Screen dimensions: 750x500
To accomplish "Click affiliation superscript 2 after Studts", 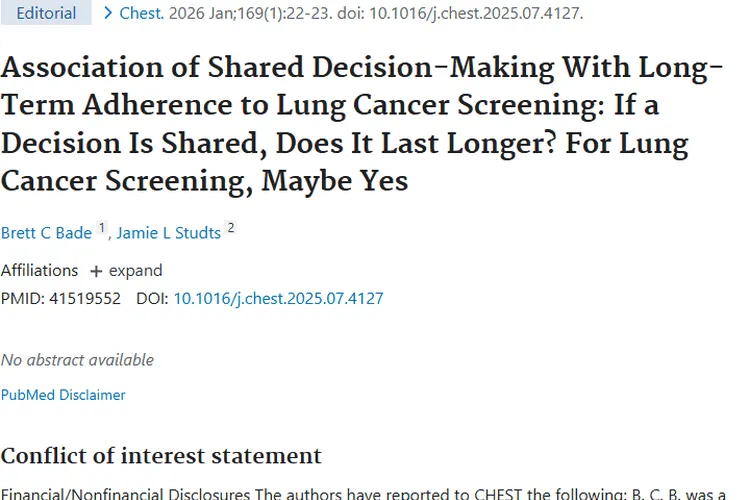I will pos(231,229).
